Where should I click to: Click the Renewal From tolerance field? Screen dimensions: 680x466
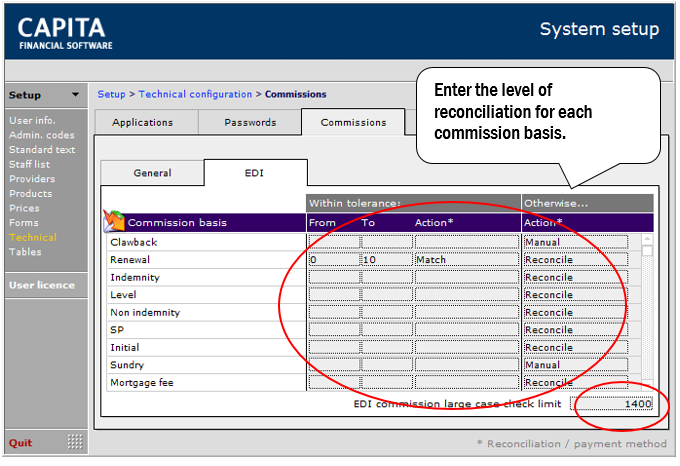click(x=334, y=260)
